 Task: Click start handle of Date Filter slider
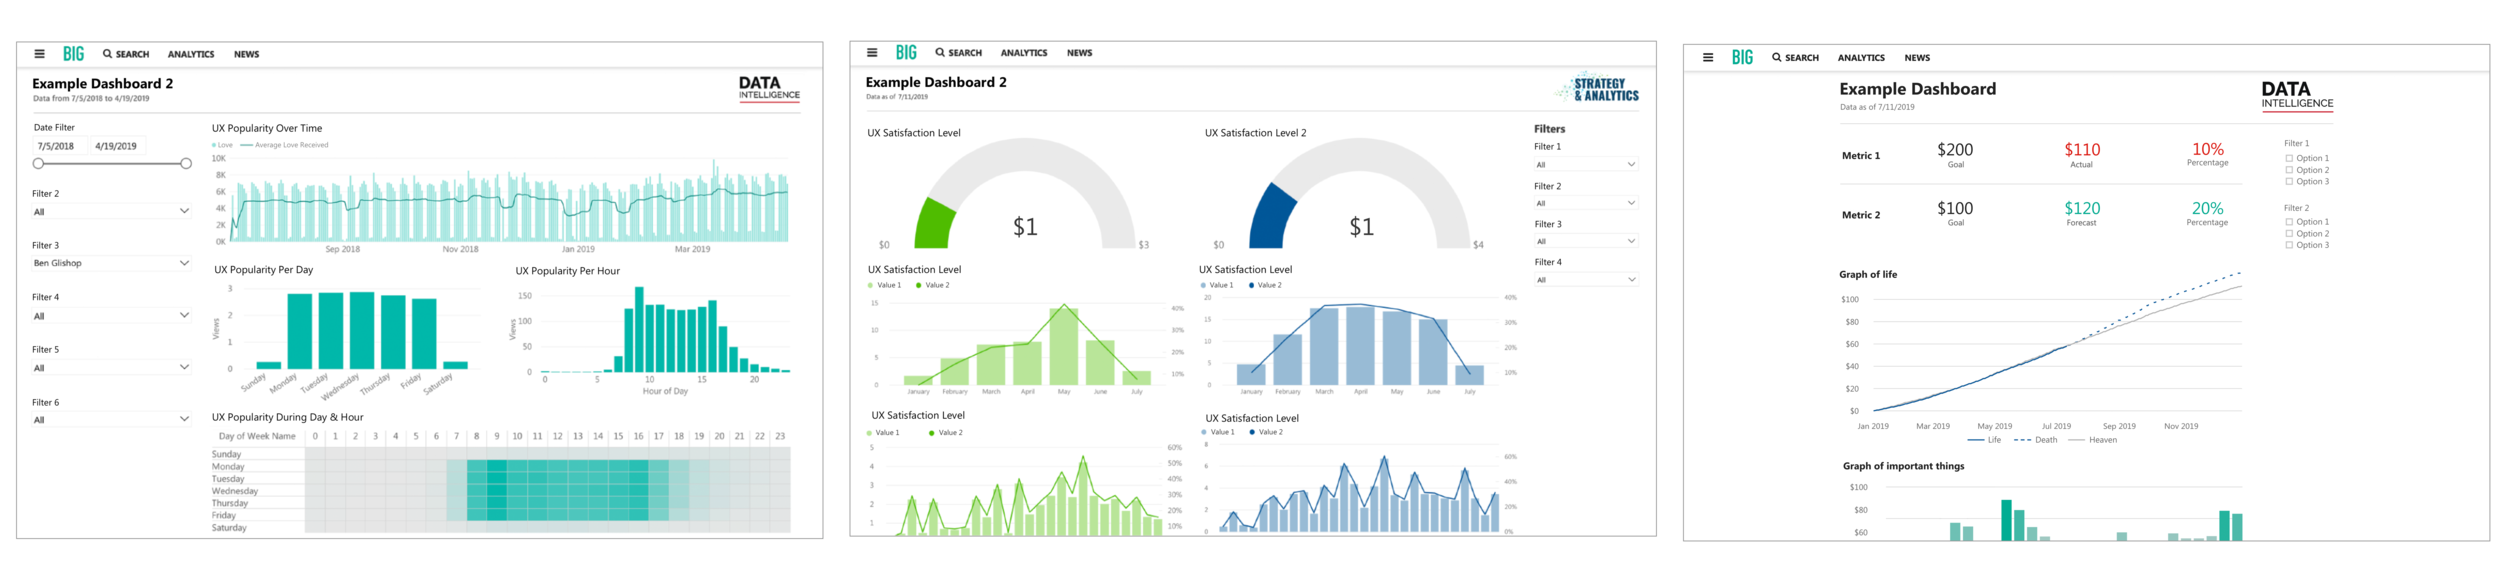(x=38, y=163)
